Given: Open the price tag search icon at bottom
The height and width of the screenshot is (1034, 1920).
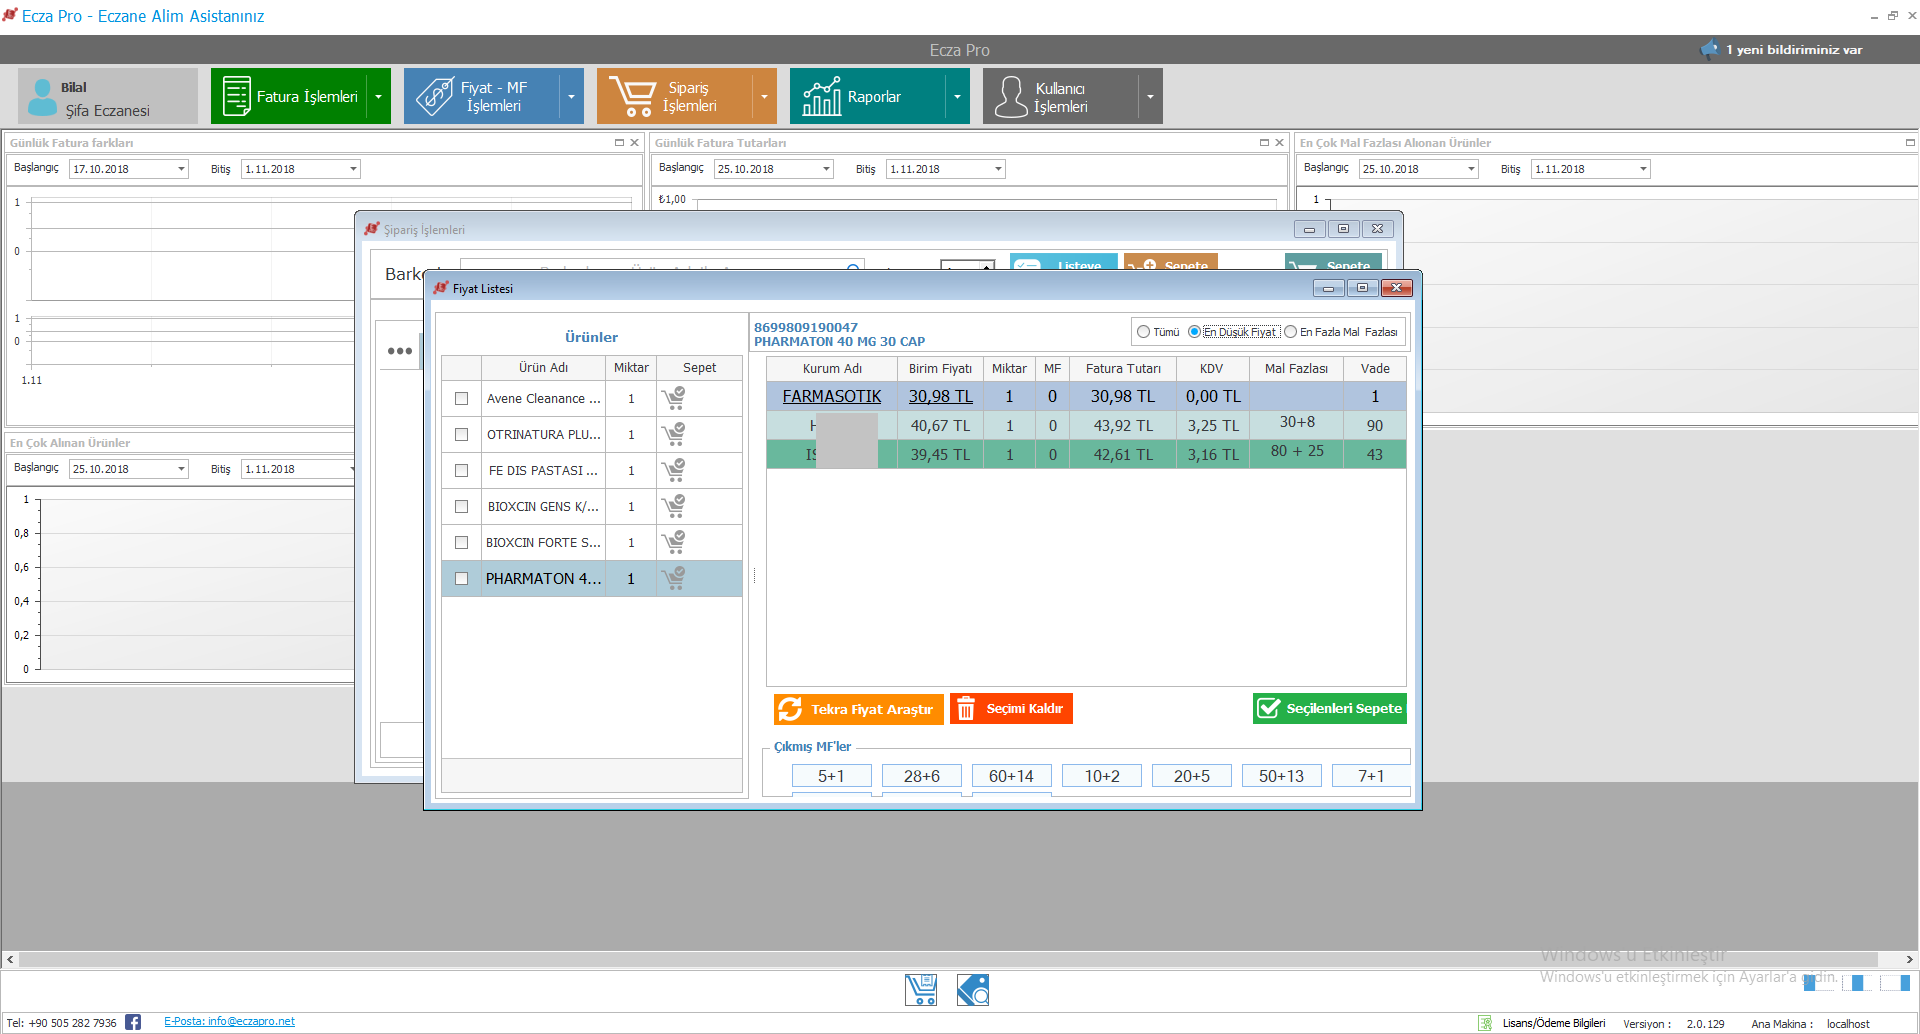Looking at the screenshot, I should point(973,990).
